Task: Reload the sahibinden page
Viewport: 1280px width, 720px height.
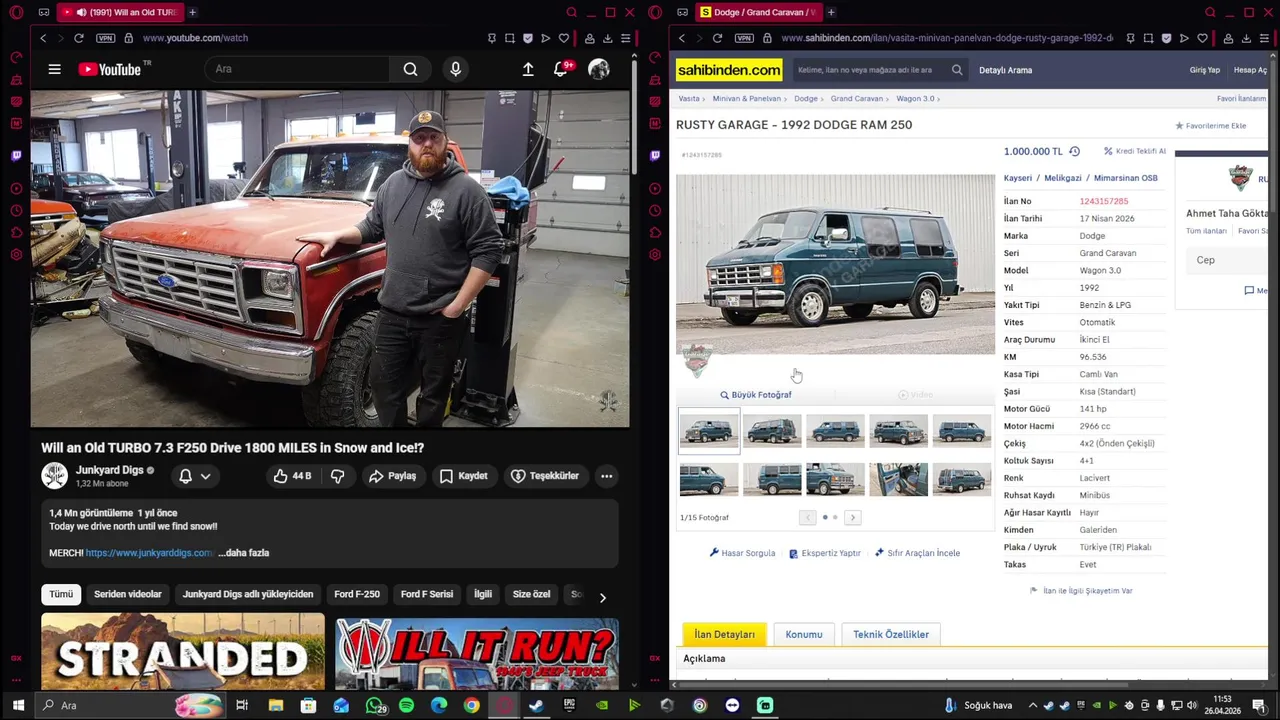Action: [717, 38]
